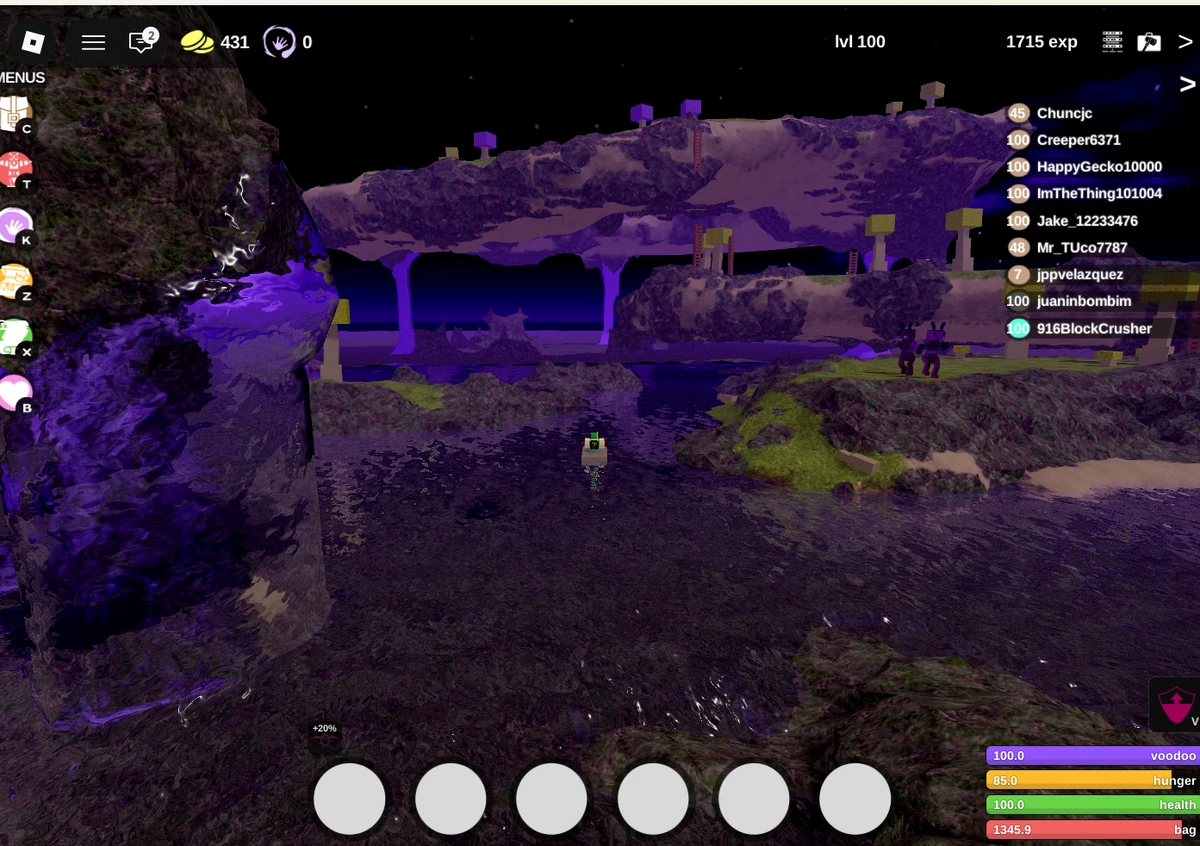Open the red tribe menu (T)
Viewport: 1200px width, 846px height.
tap(15, 171)
